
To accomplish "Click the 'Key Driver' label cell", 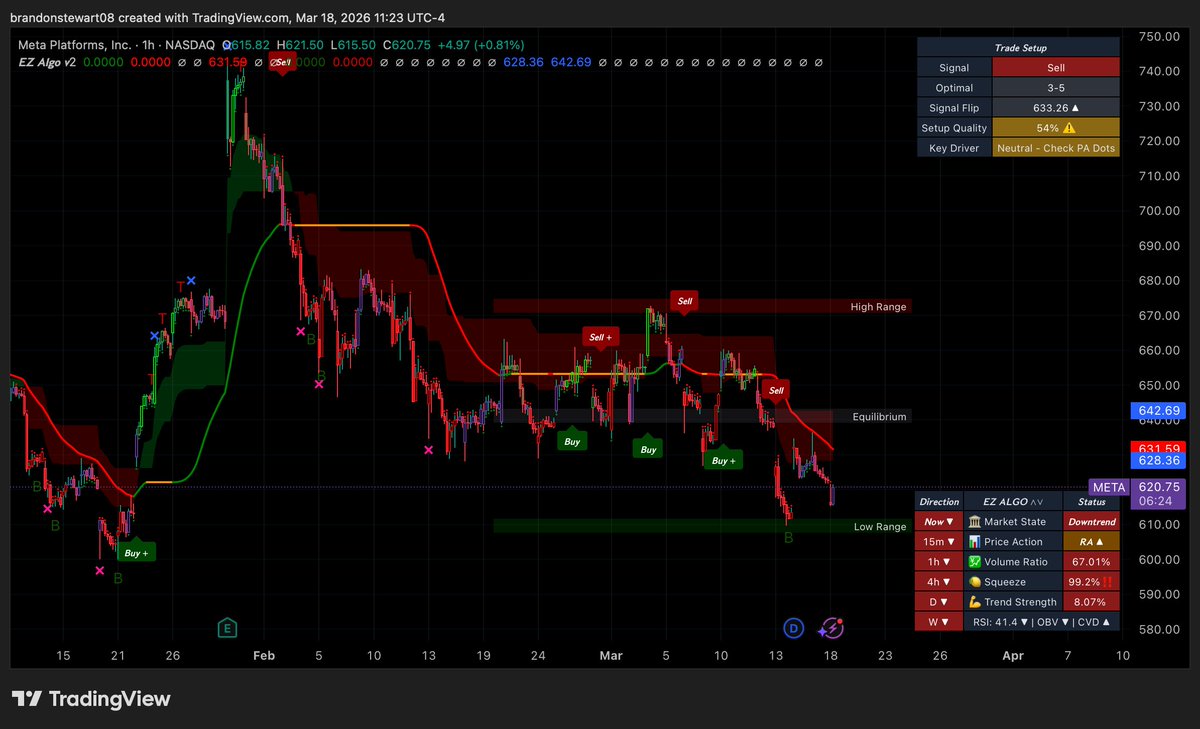I will pos(954,148).
